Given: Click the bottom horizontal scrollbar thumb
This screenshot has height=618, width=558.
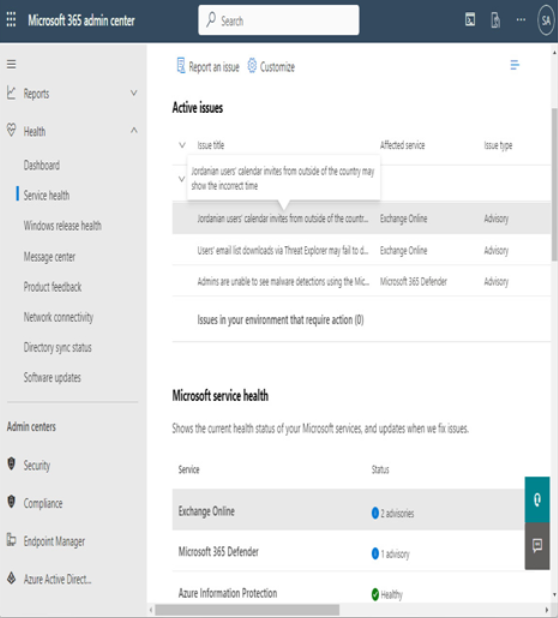Looking at the screenshot, I should 247,610.
